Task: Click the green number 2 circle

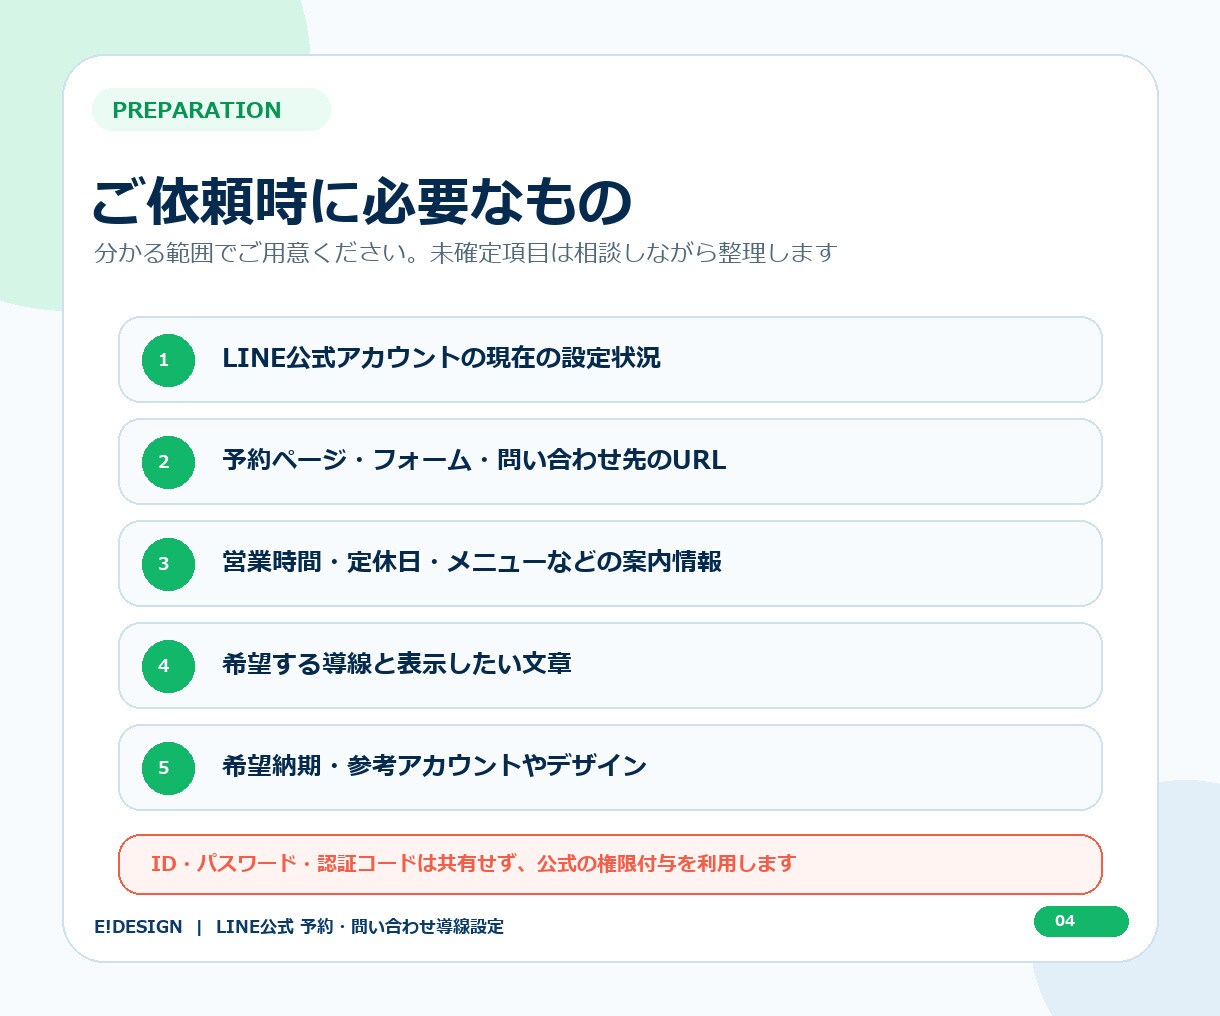Action: 168,462
